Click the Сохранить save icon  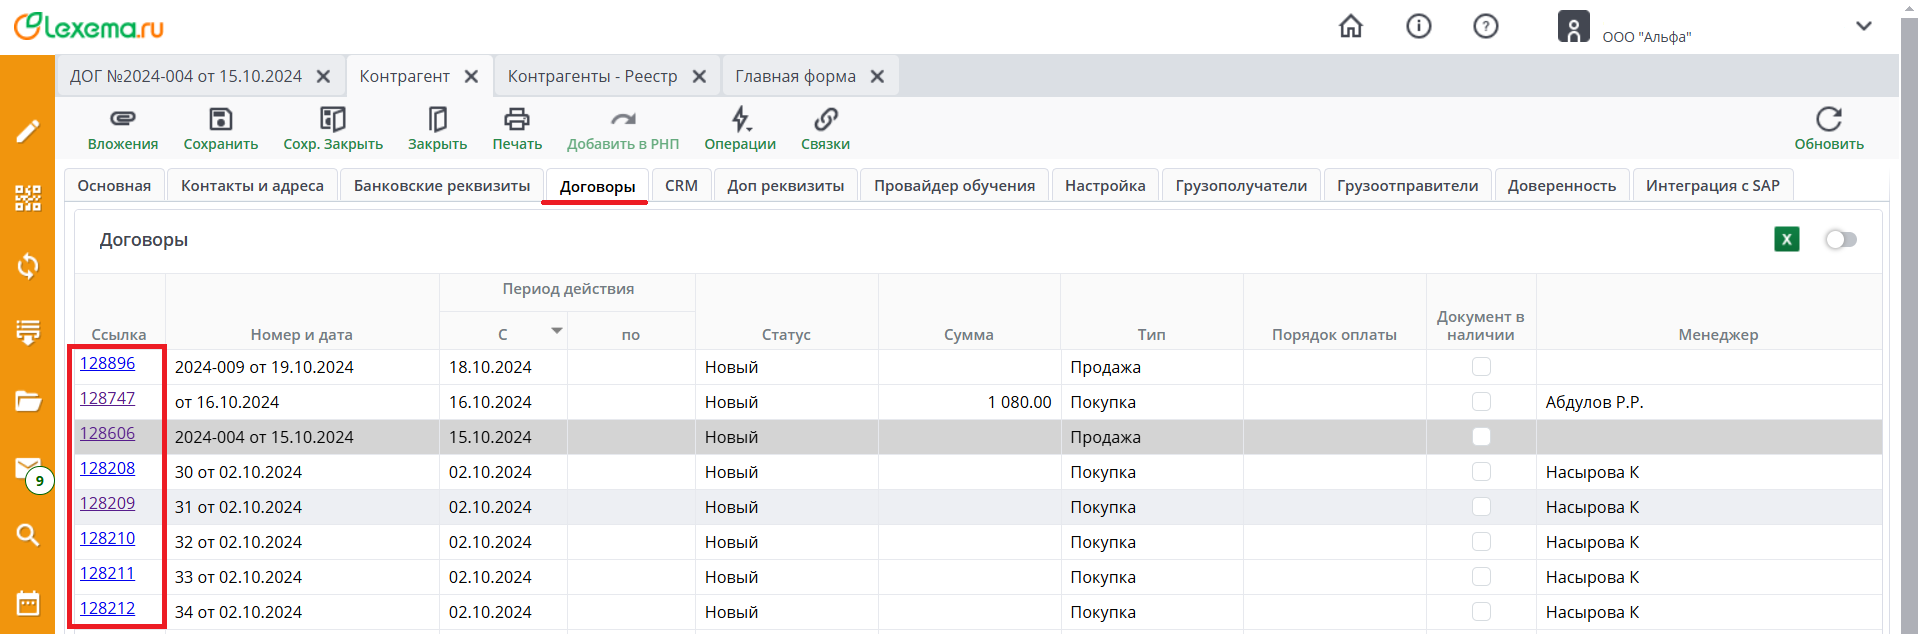pyautogui.click(x=220, y=120)
